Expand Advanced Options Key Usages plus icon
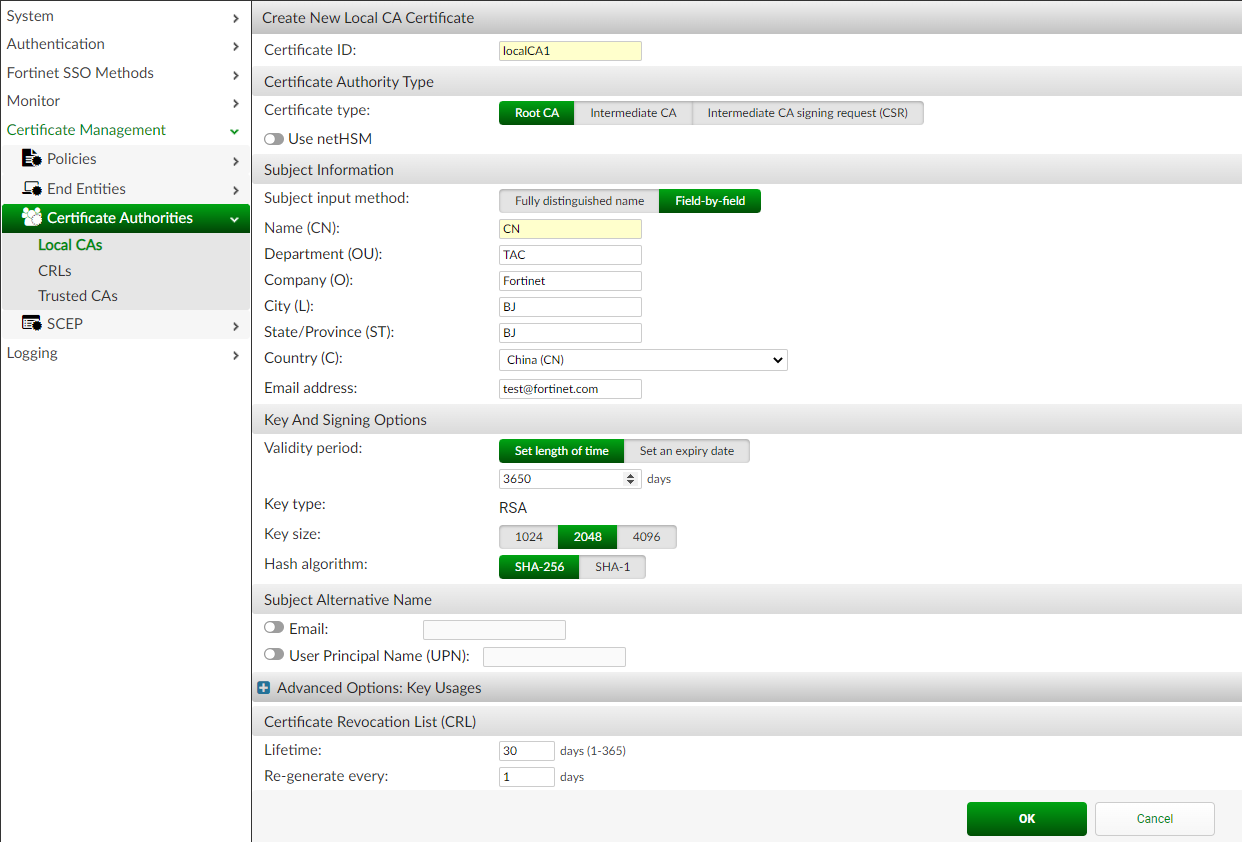This screenshot has width=1242, height=842. [264, 688]
